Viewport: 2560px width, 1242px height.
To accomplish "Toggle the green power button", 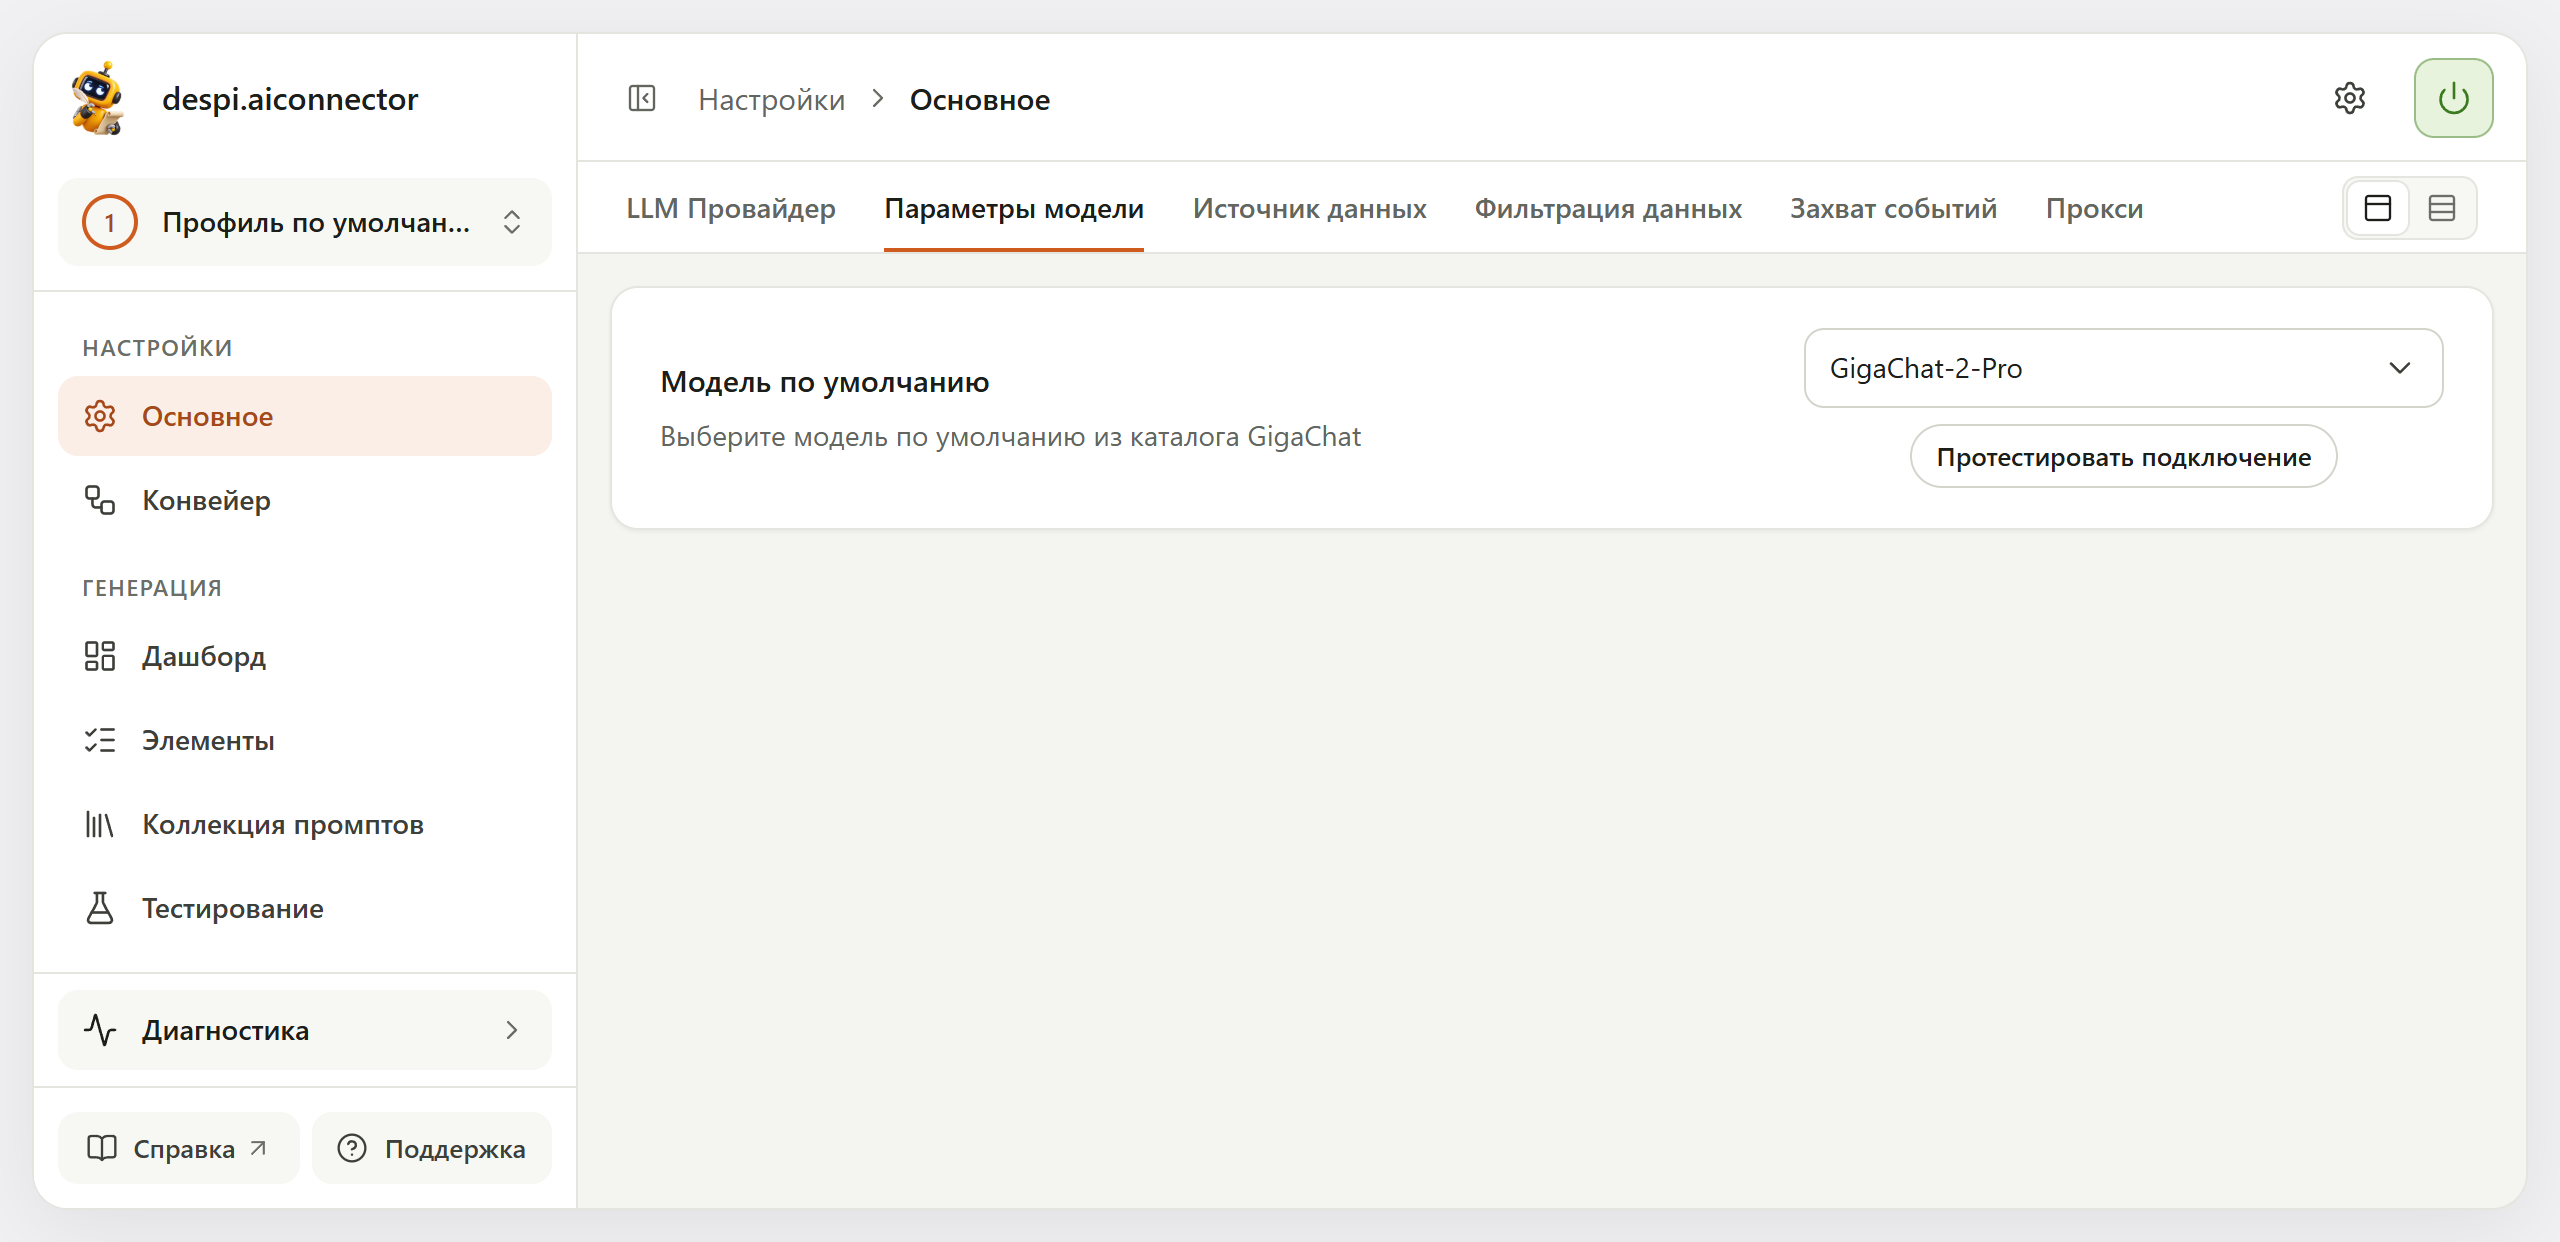I will coord(2453,98).
